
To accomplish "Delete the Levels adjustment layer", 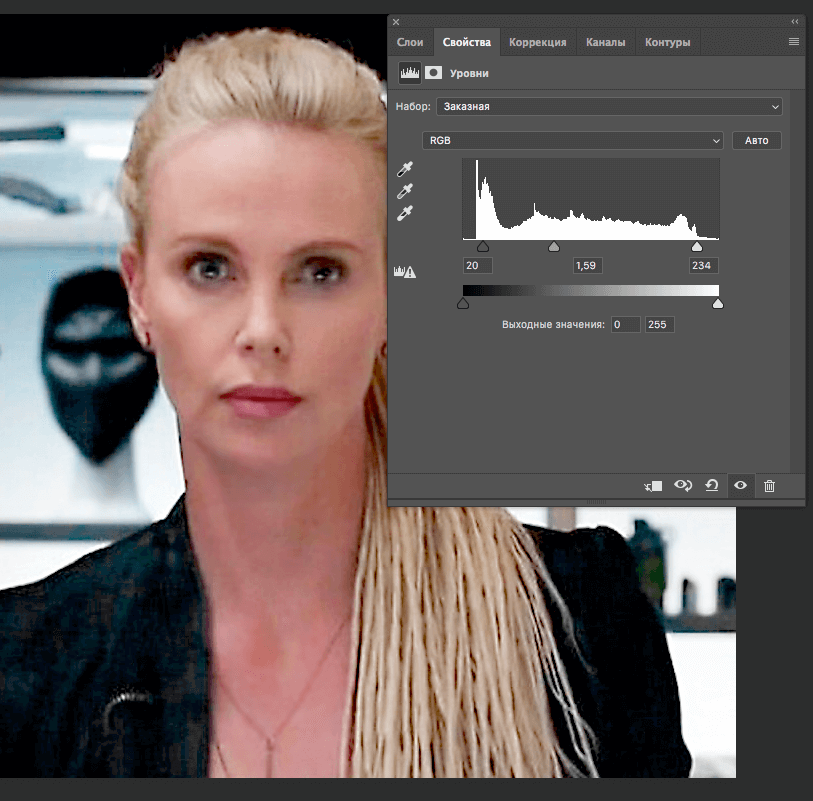I will click(x=769, y=485).
